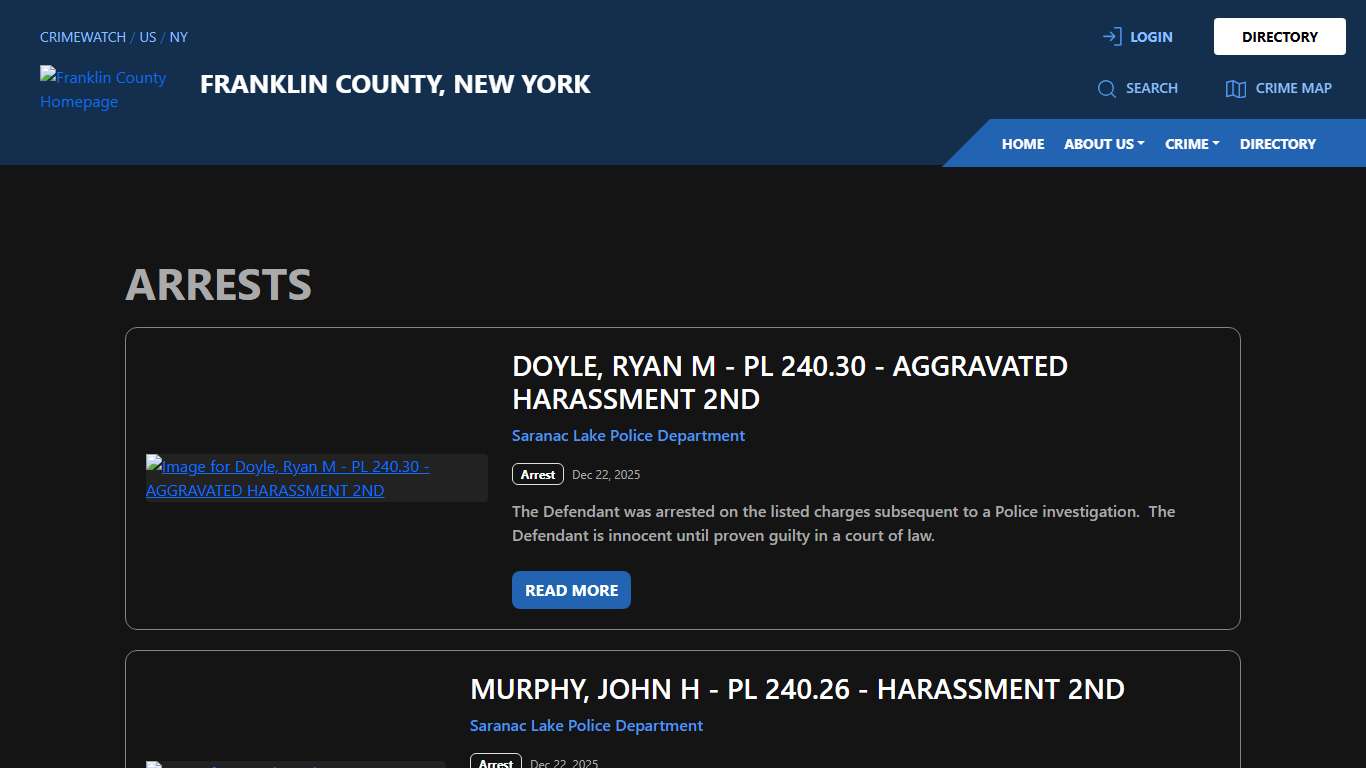1366x768 pixels.
Task: Open the NY breadcrumb link
Action: point(178,37)
